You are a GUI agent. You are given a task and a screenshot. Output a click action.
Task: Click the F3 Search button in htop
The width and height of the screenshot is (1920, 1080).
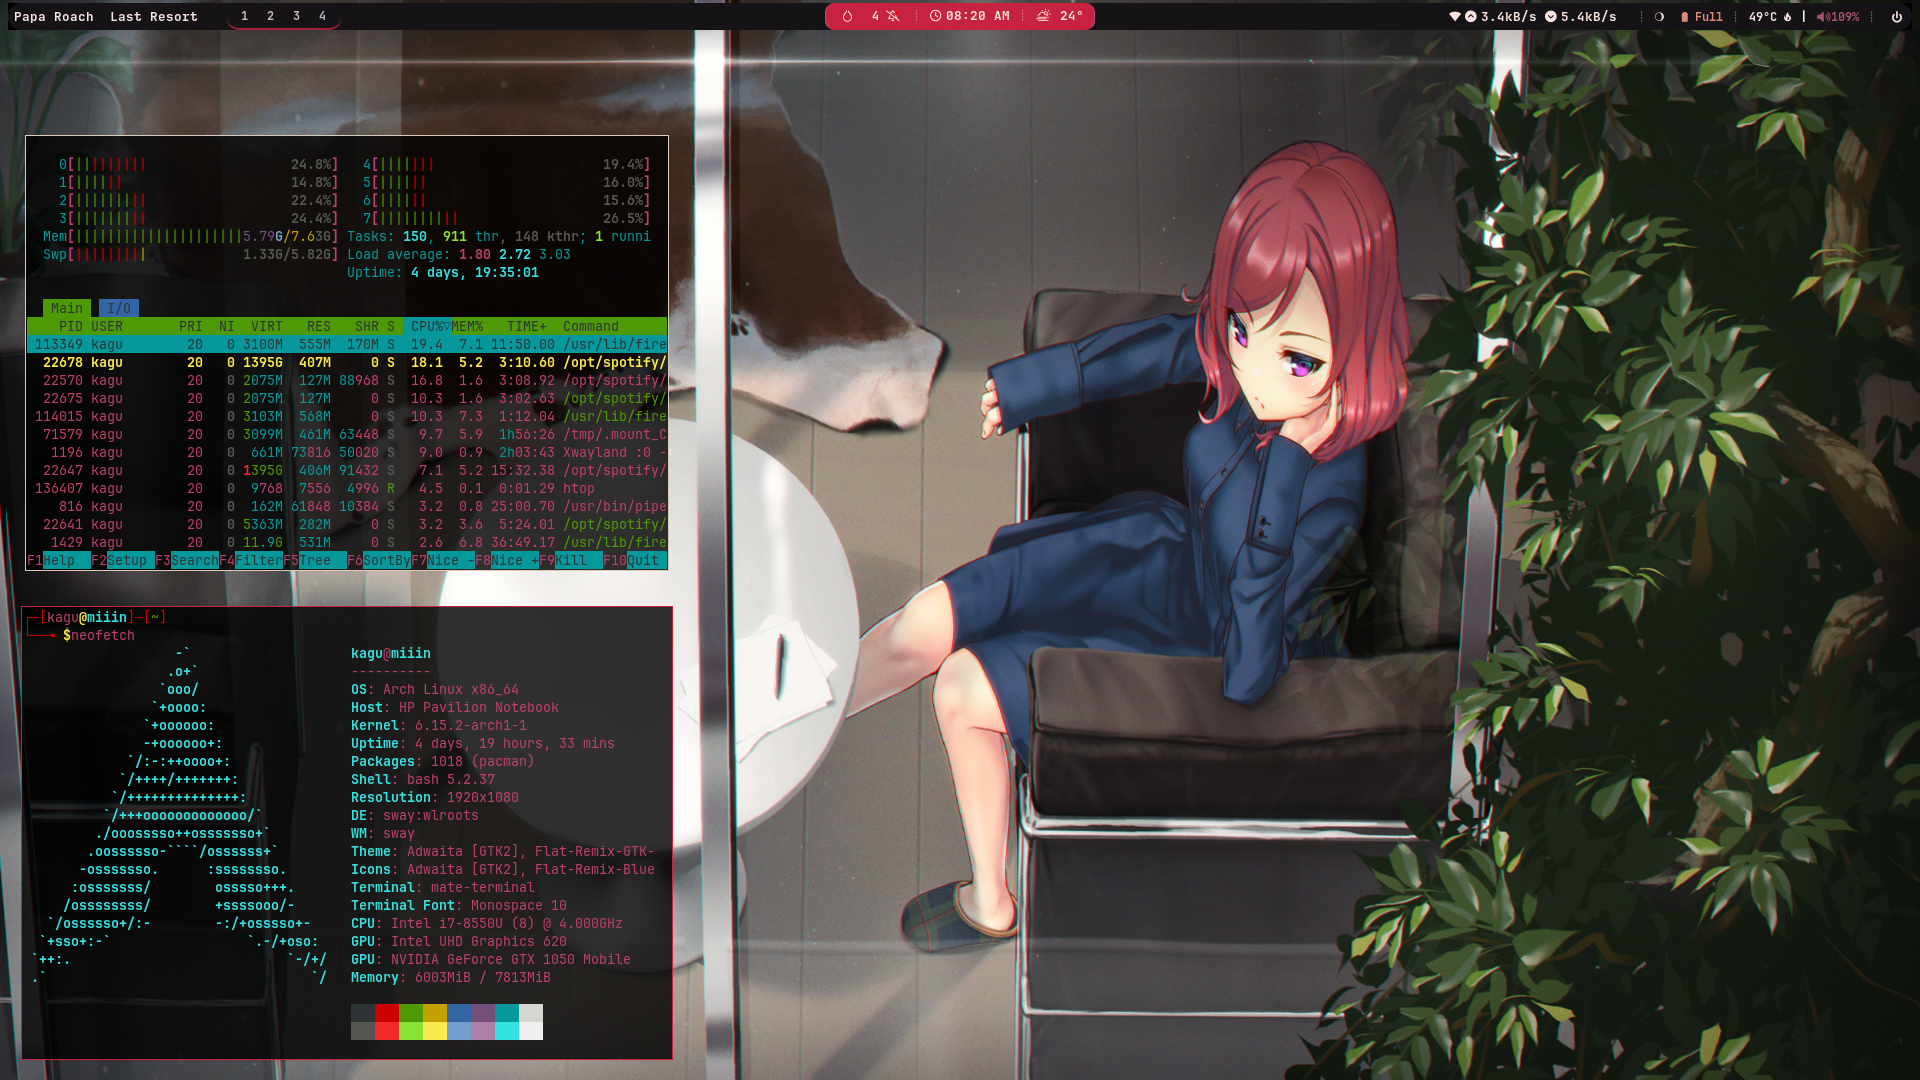187,560
